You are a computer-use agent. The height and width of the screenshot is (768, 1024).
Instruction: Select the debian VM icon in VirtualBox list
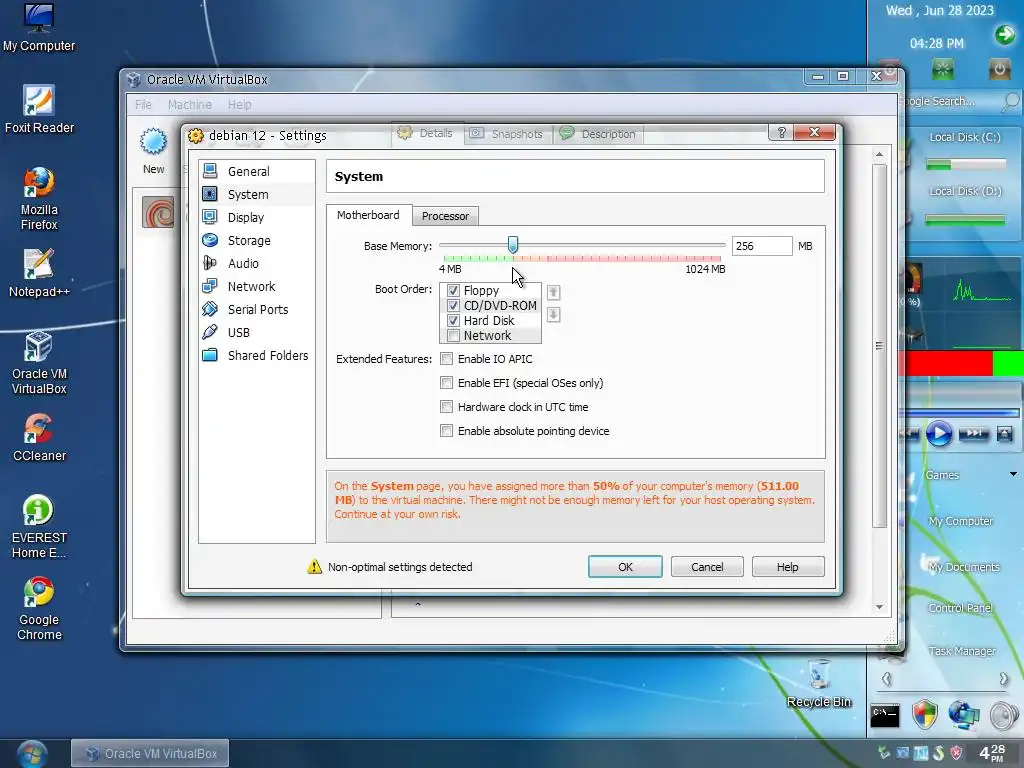click(x=158, y=212)
